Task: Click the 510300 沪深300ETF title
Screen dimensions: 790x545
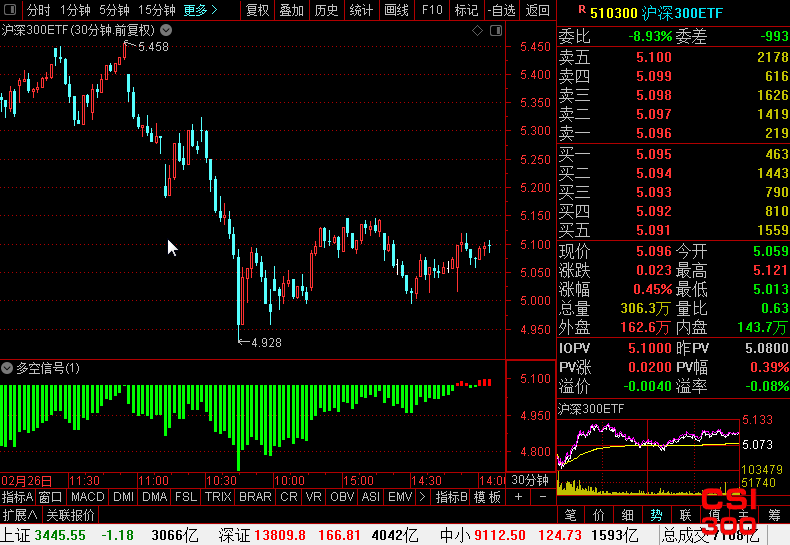Action: [x=656, y=13]
